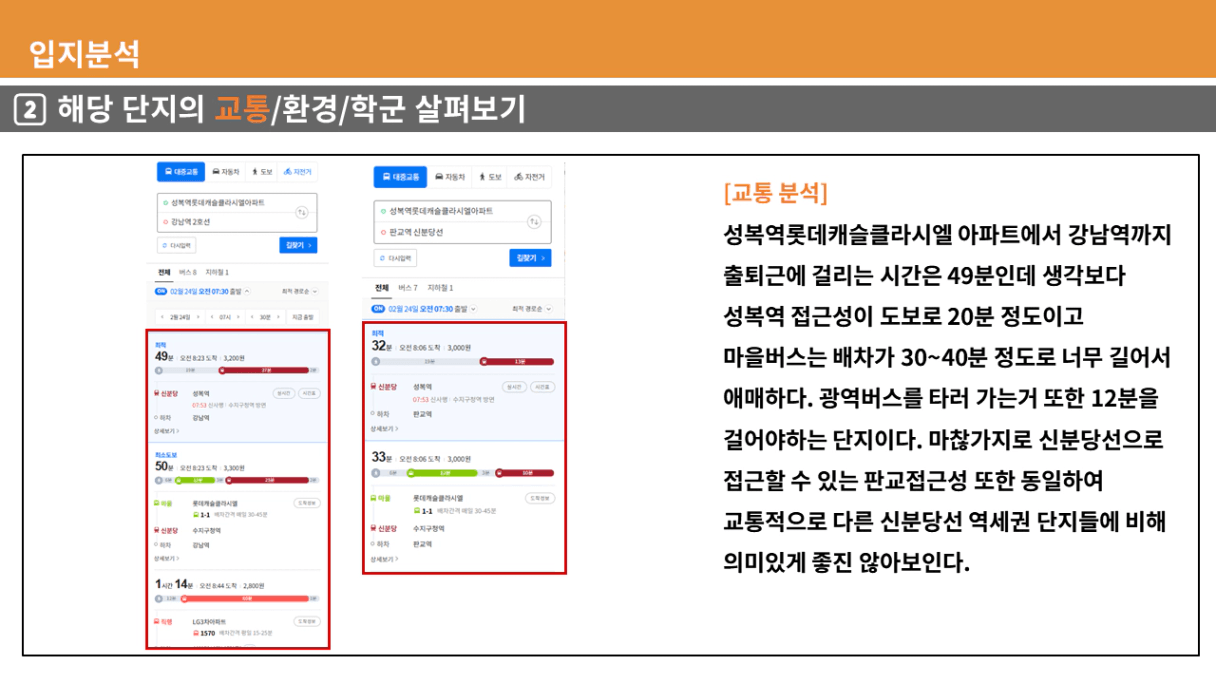The height and width of the screenshot is (684, 1216).
Task: Click 상세보기 under 50분 route
Action: [x=166, y=558]
